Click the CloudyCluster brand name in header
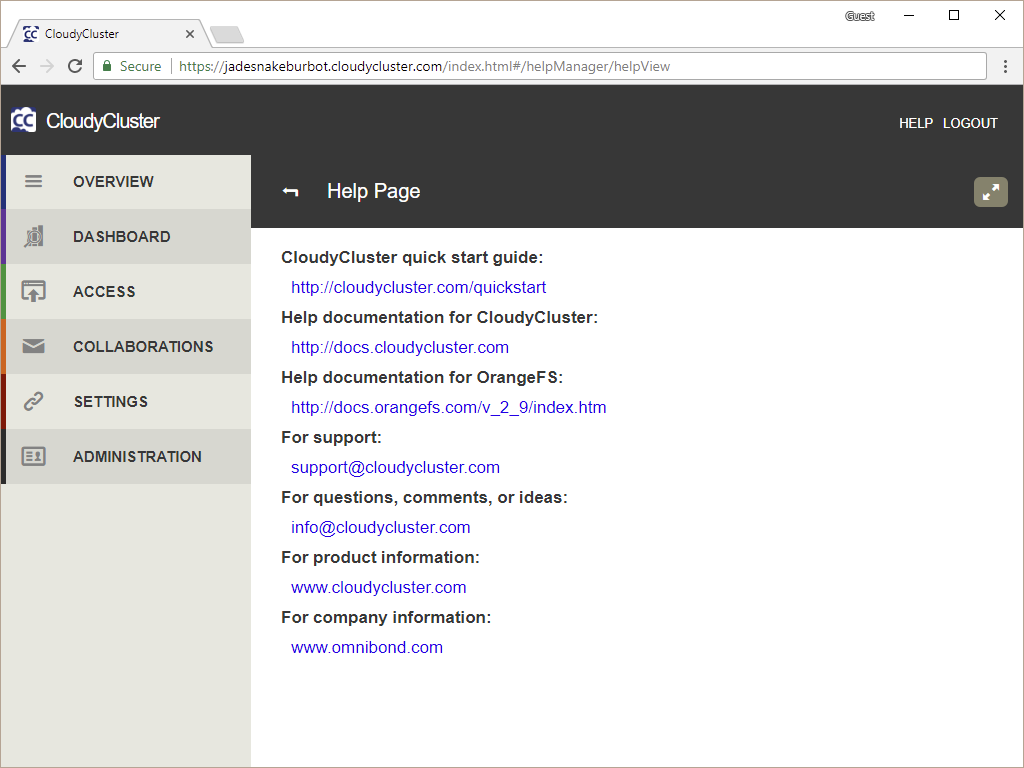Screen dimensions: 1024x768 click(103, 121)
